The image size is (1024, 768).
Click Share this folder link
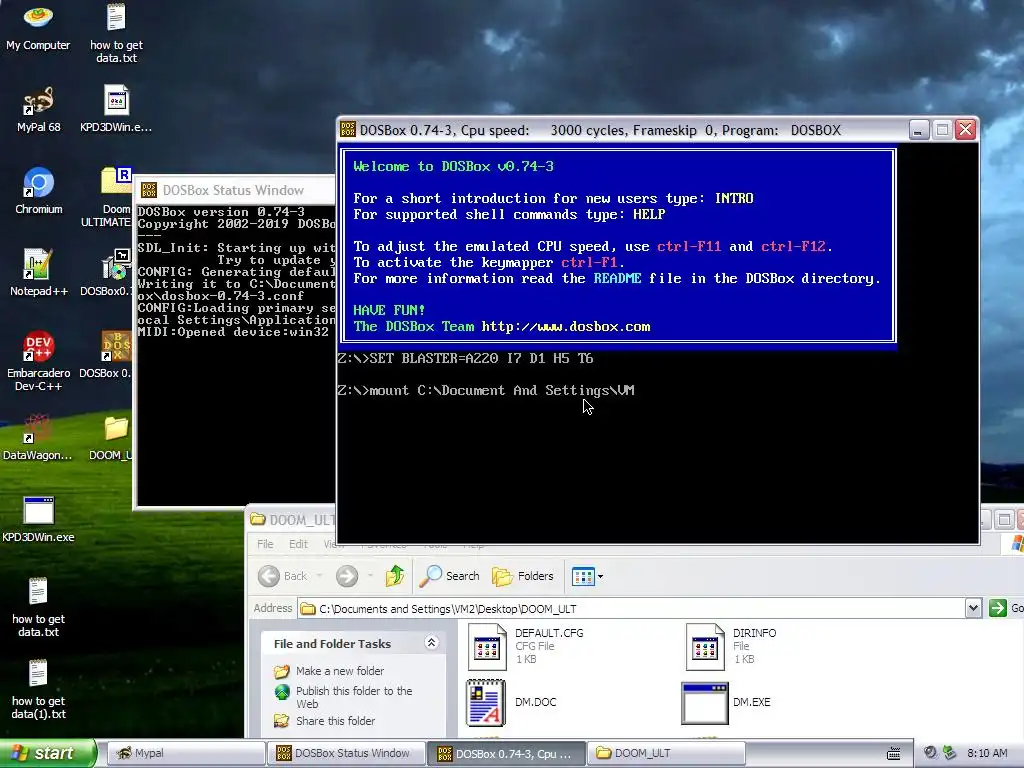point(335,721)
